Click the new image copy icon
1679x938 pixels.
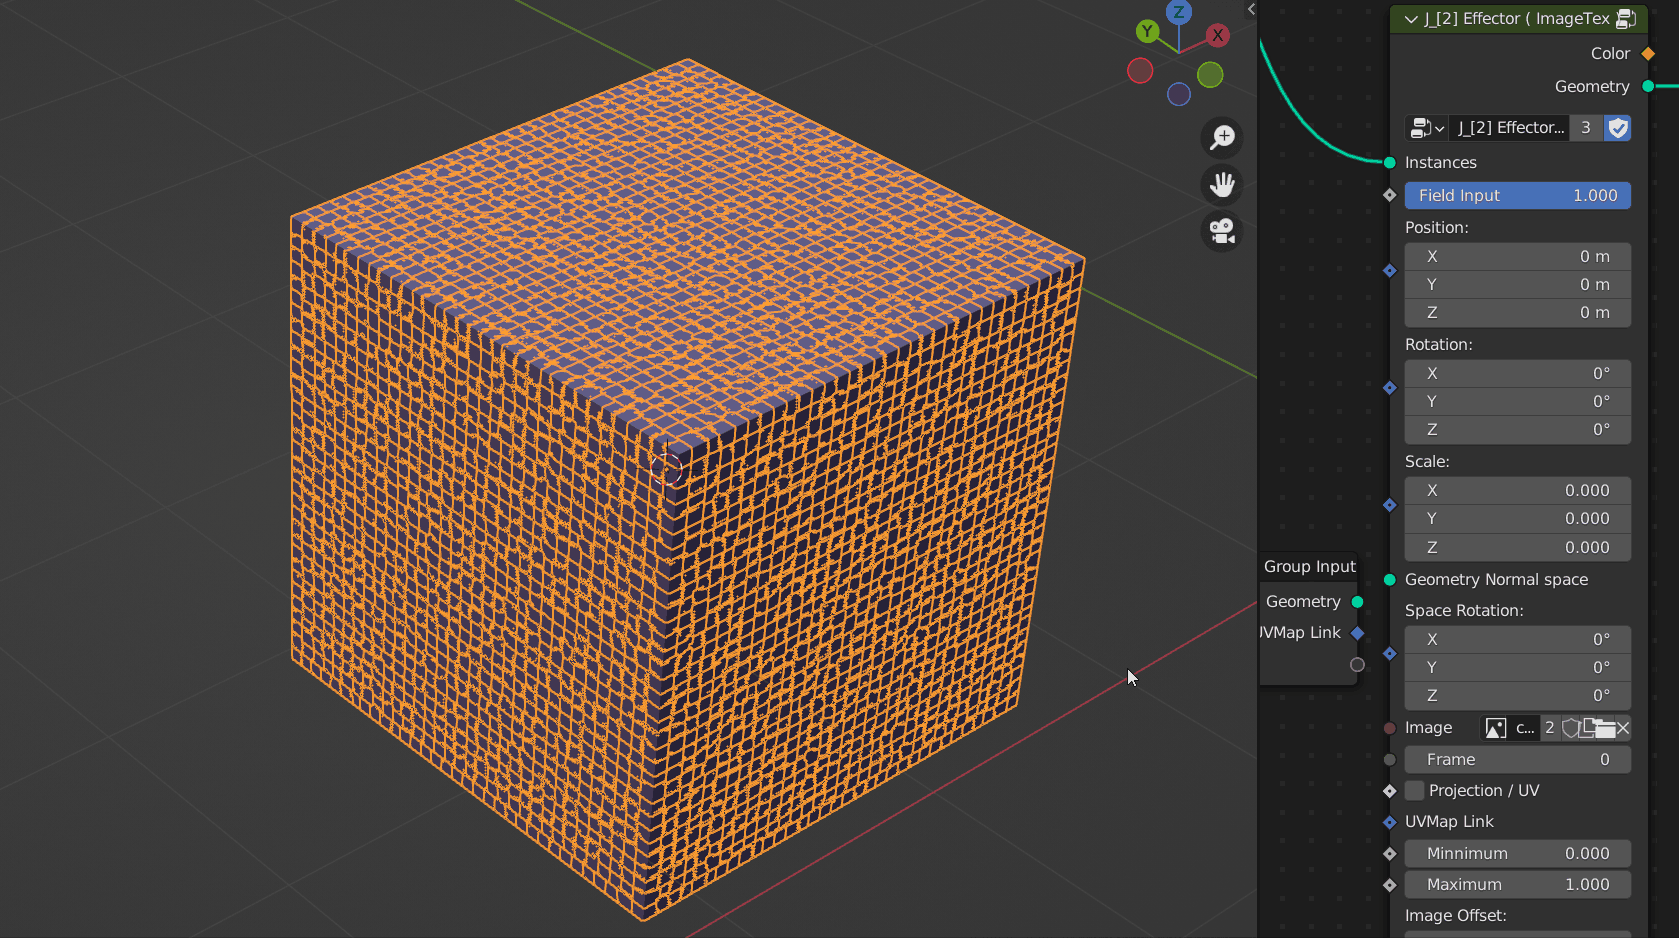tap(1588, 727)
